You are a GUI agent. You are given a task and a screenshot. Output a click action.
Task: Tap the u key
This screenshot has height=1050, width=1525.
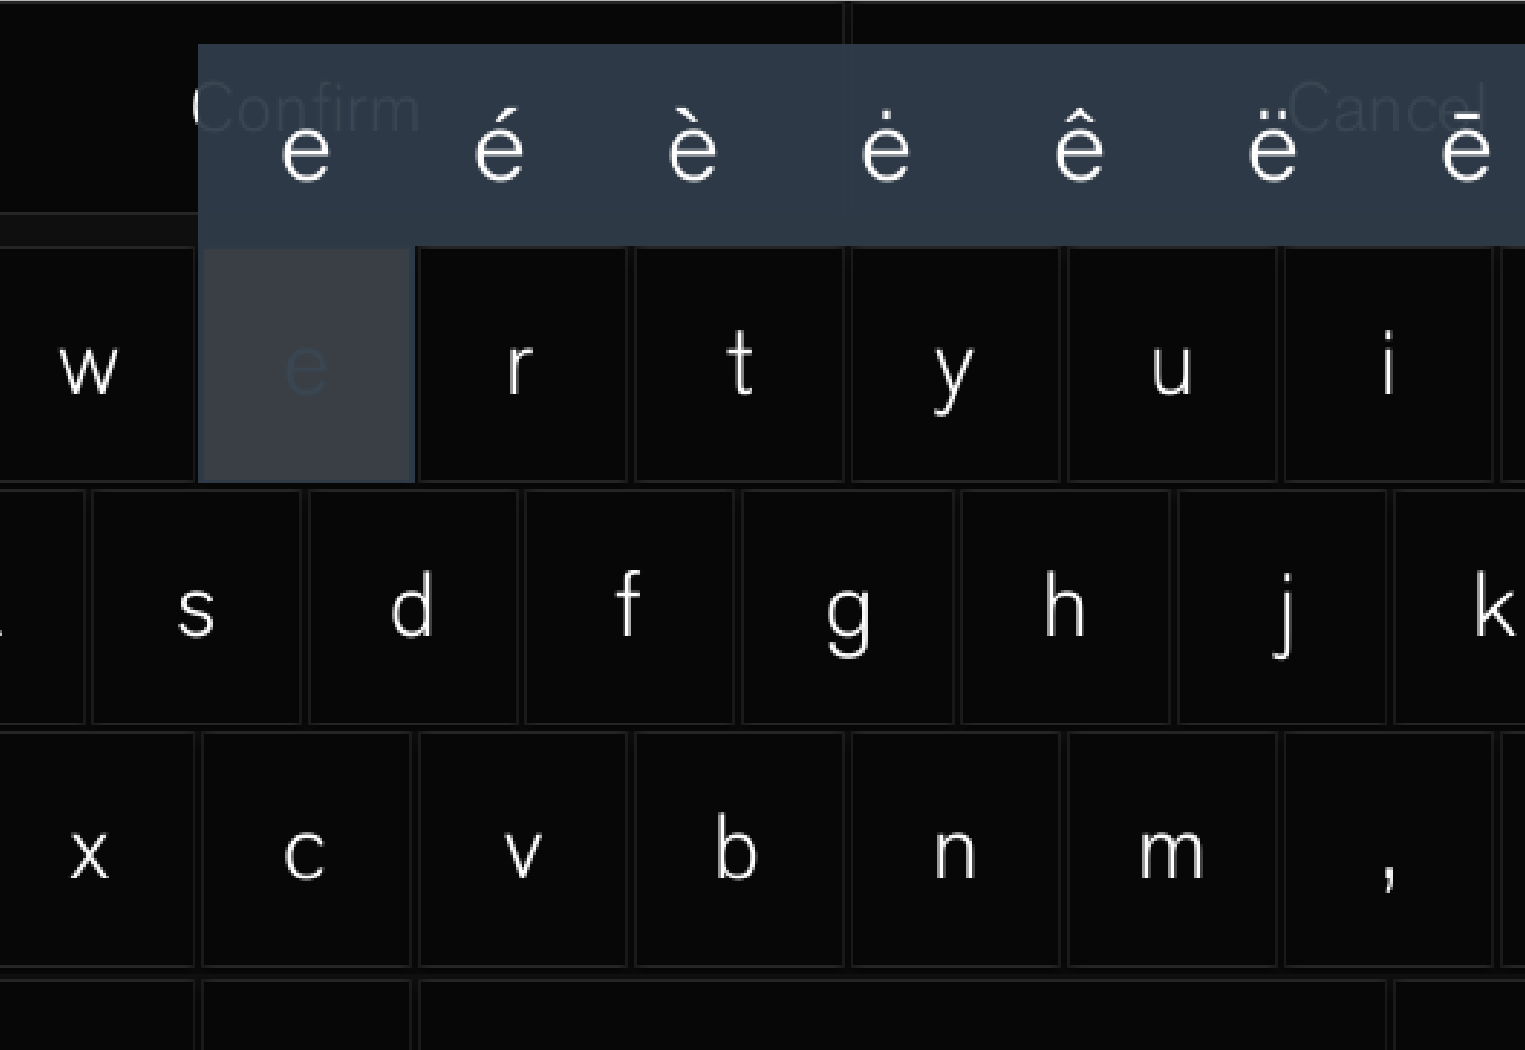click(1172, 365)
